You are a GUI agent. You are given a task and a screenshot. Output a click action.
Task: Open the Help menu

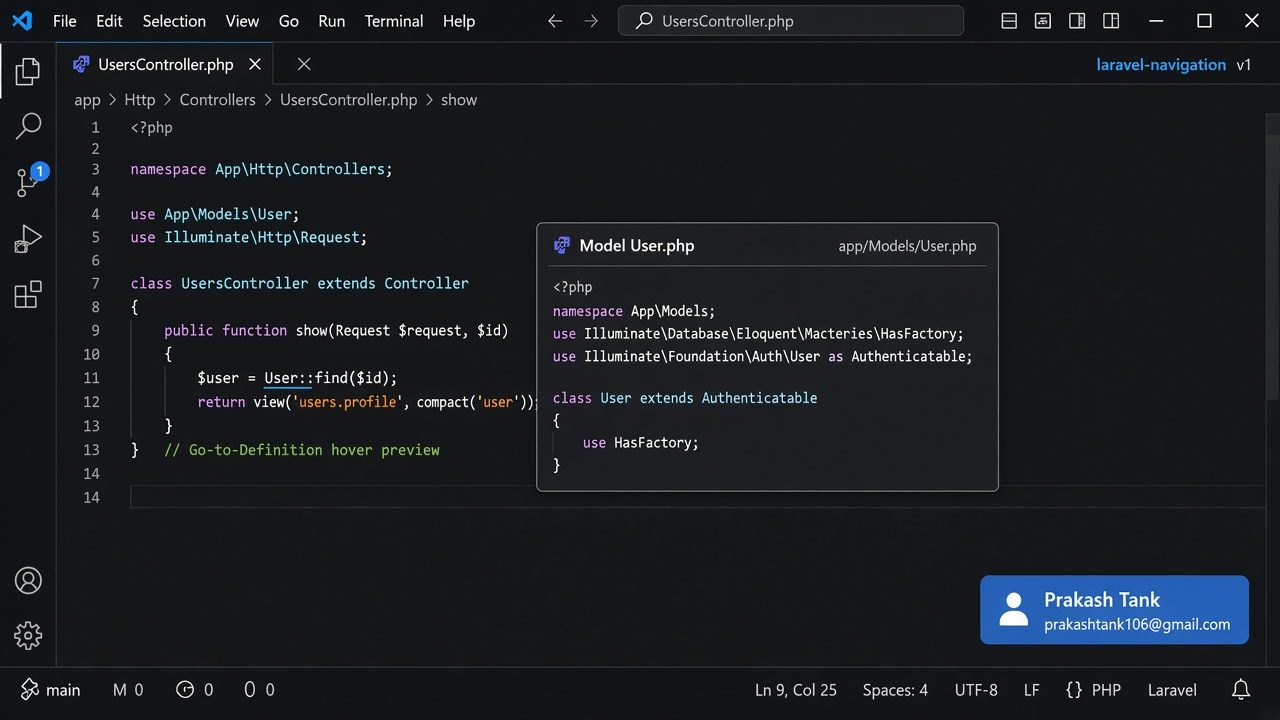(x=459, y=21)
